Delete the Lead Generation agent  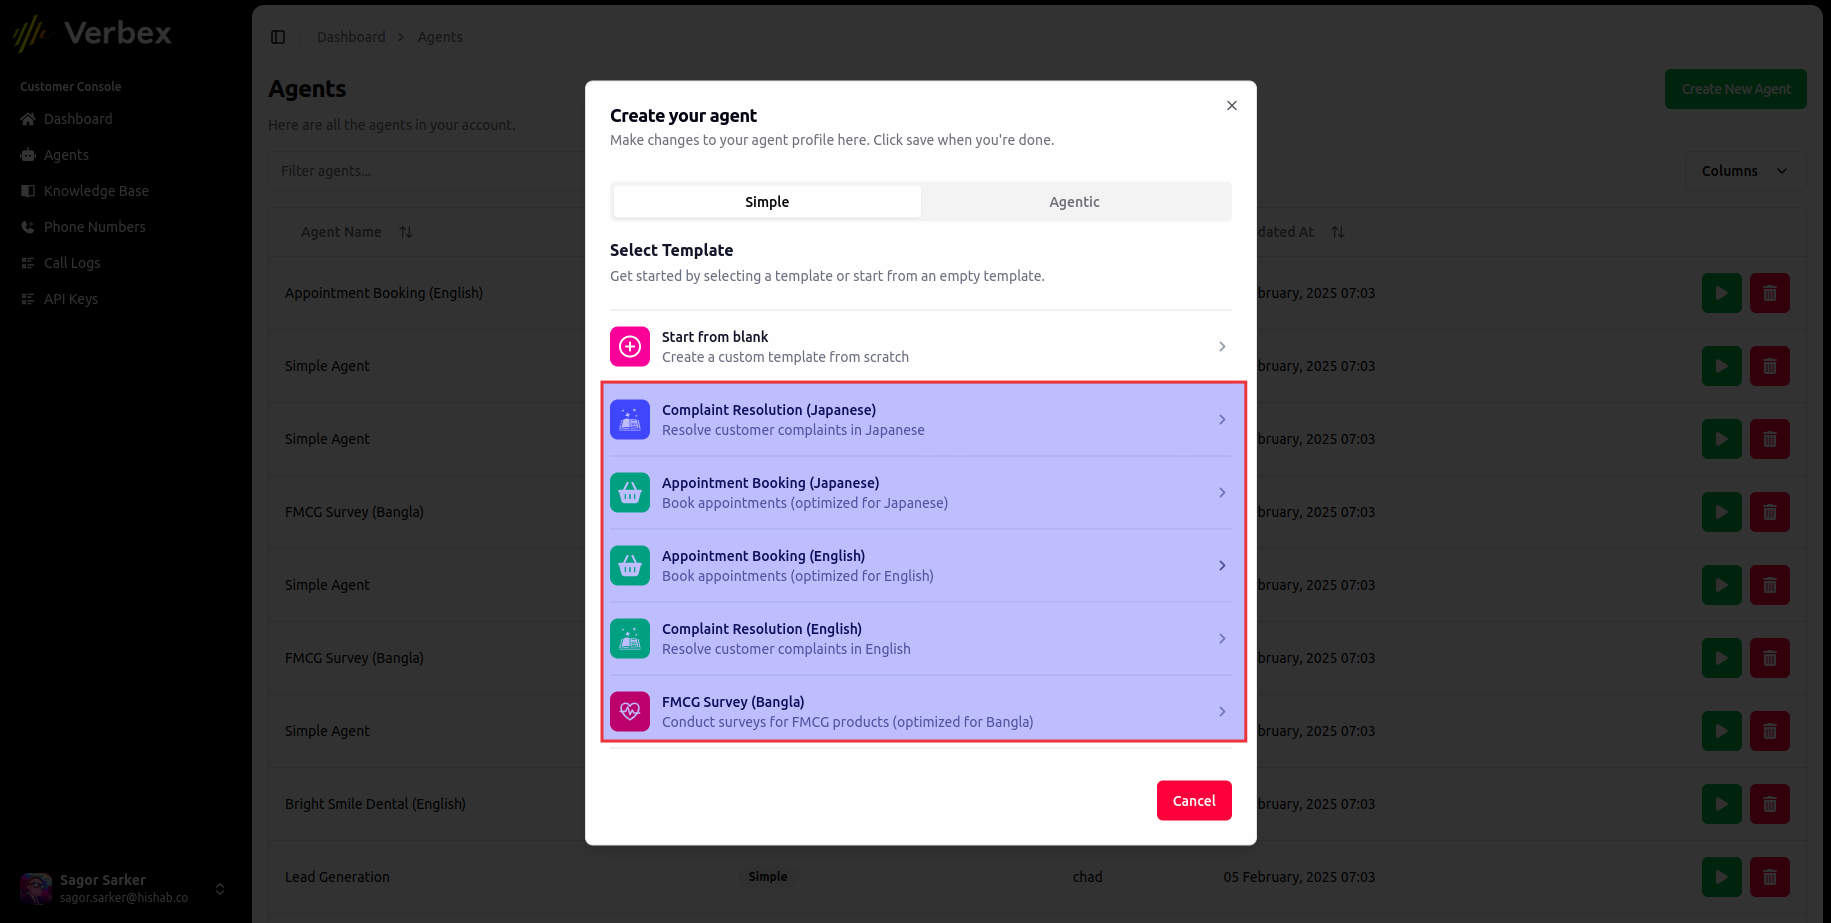pos(1769,877)
